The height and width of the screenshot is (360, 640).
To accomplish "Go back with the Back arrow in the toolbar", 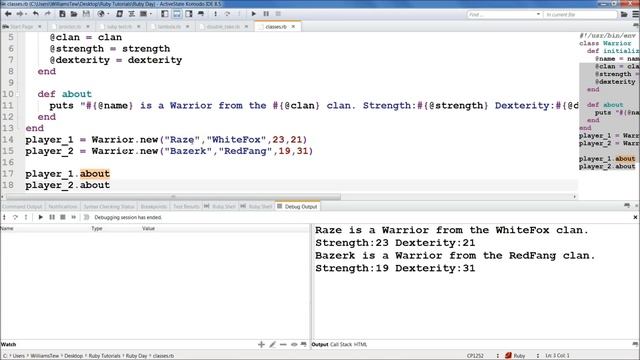I will [x=8, y=14].
